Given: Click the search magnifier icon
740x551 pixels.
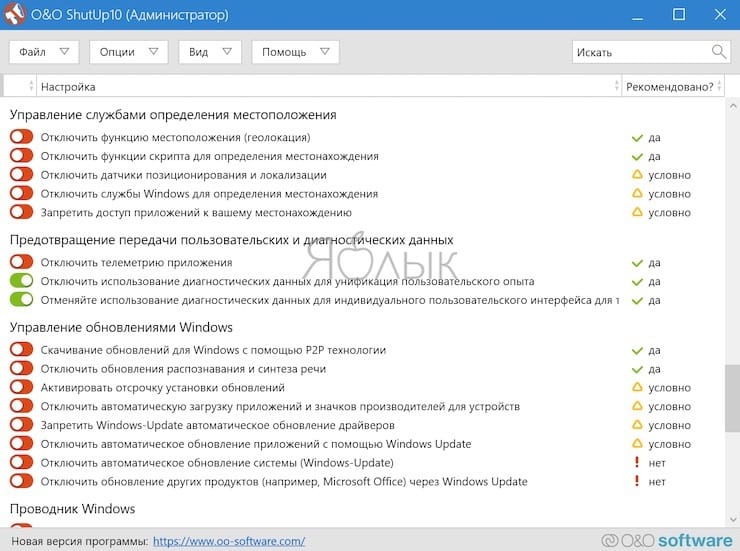Looking at the screenshot, I should [x=719, y=51].
